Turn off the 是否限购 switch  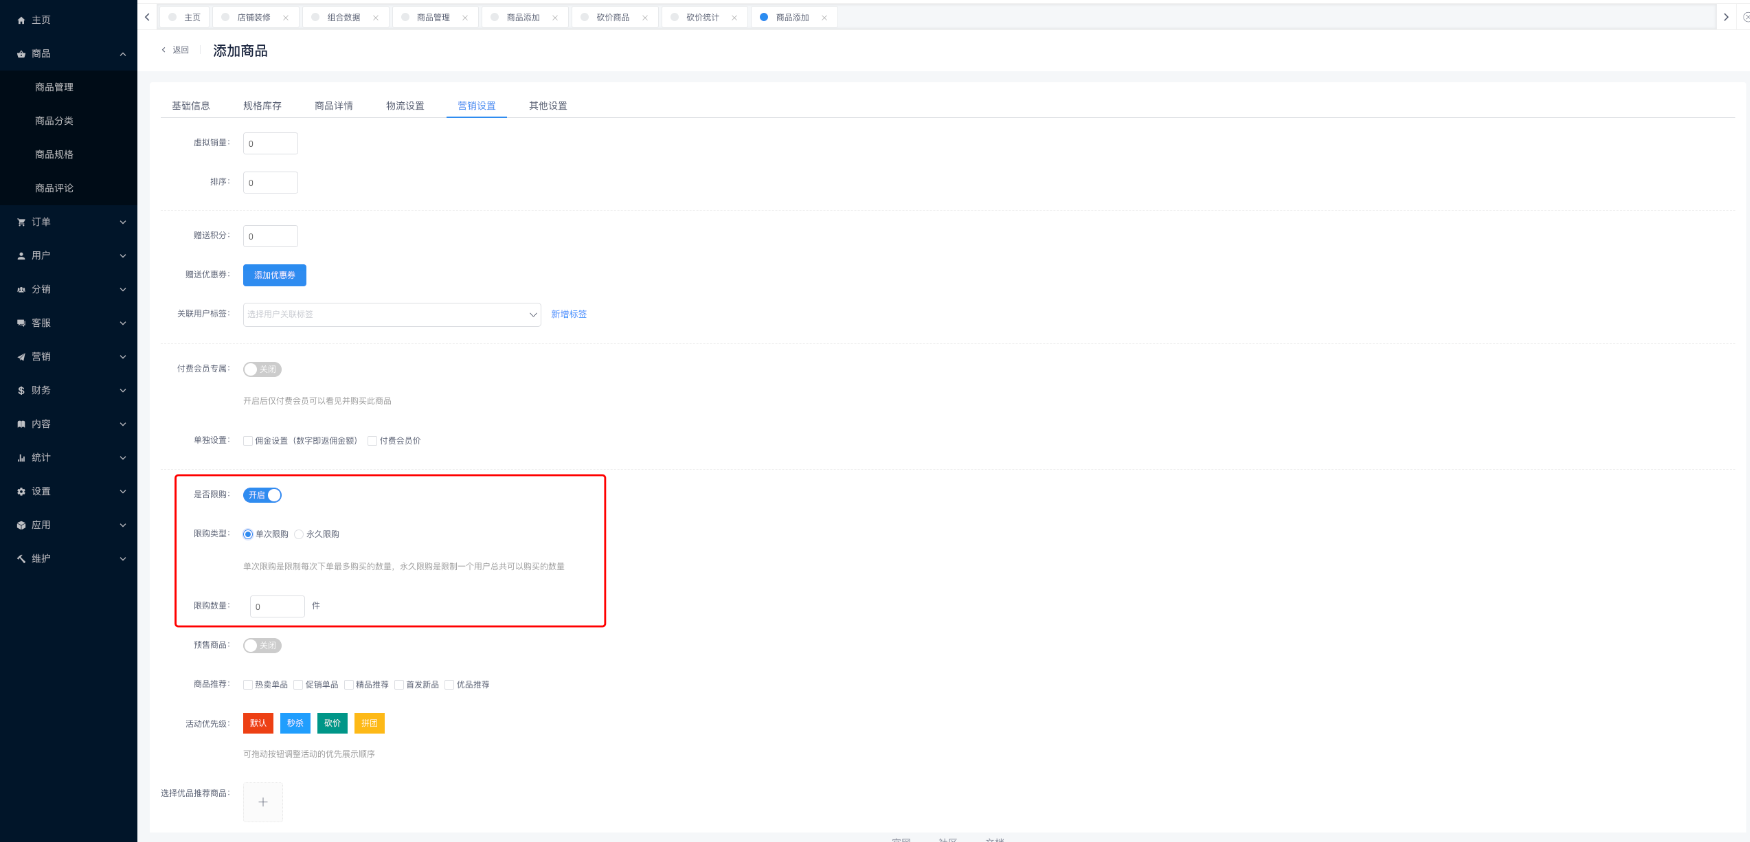click(x=263, y=495)
